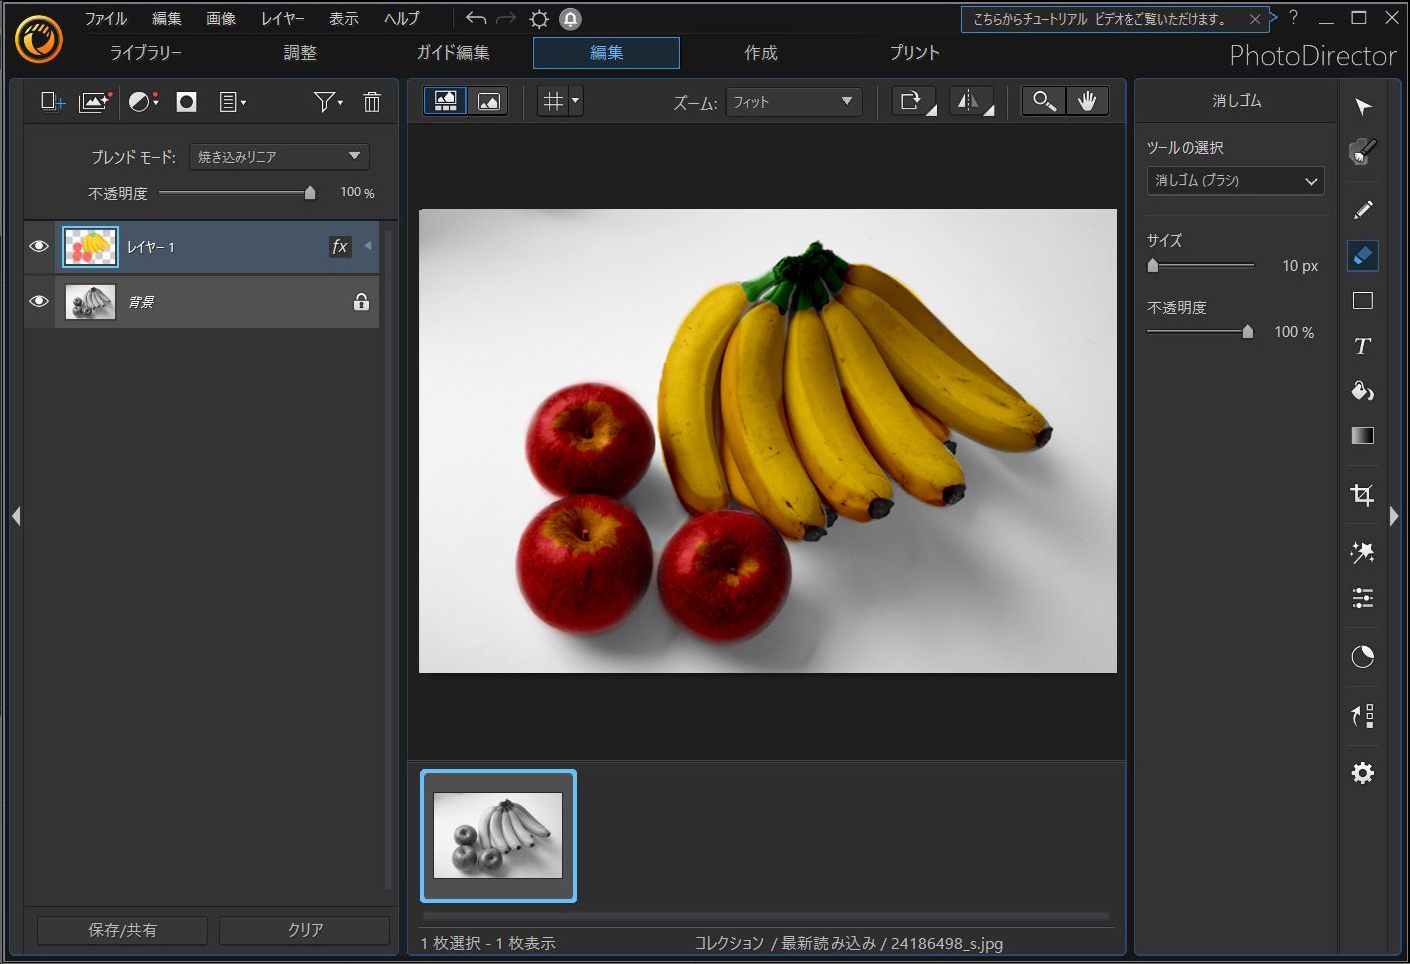Collapse the right panel with arrow
Screen dimensions: 1410x964
pos(1394,516)
